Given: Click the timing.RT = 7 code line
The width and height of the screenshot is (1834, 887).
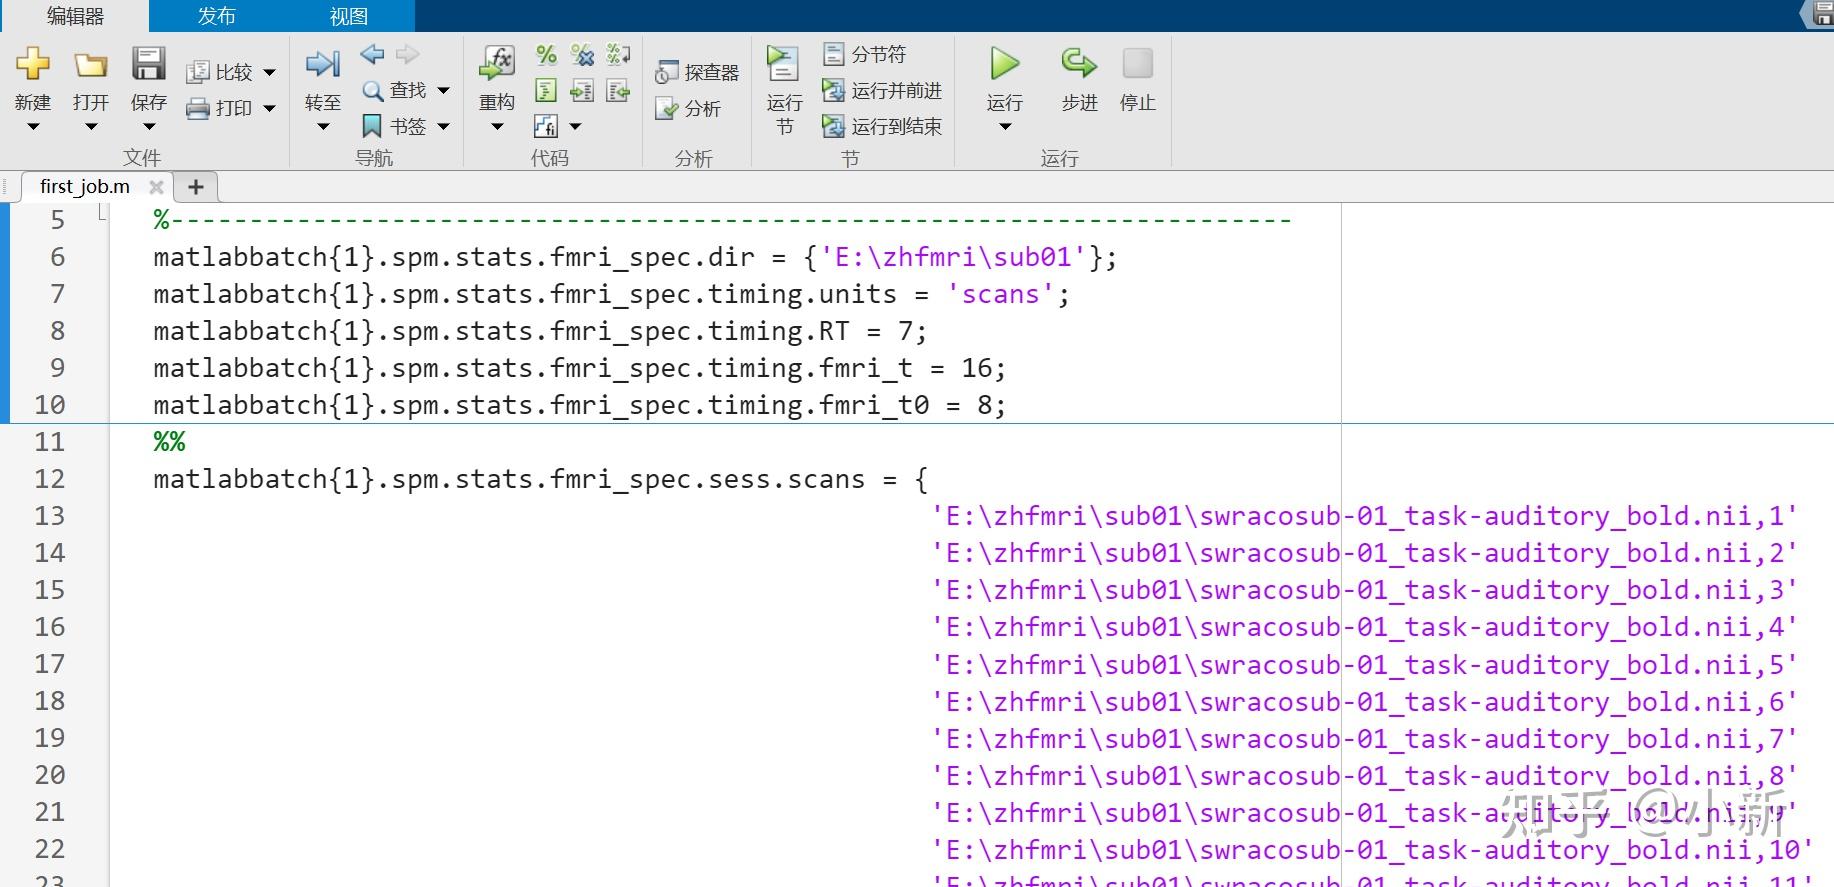Looking at the screenshot, I should 540,331.
